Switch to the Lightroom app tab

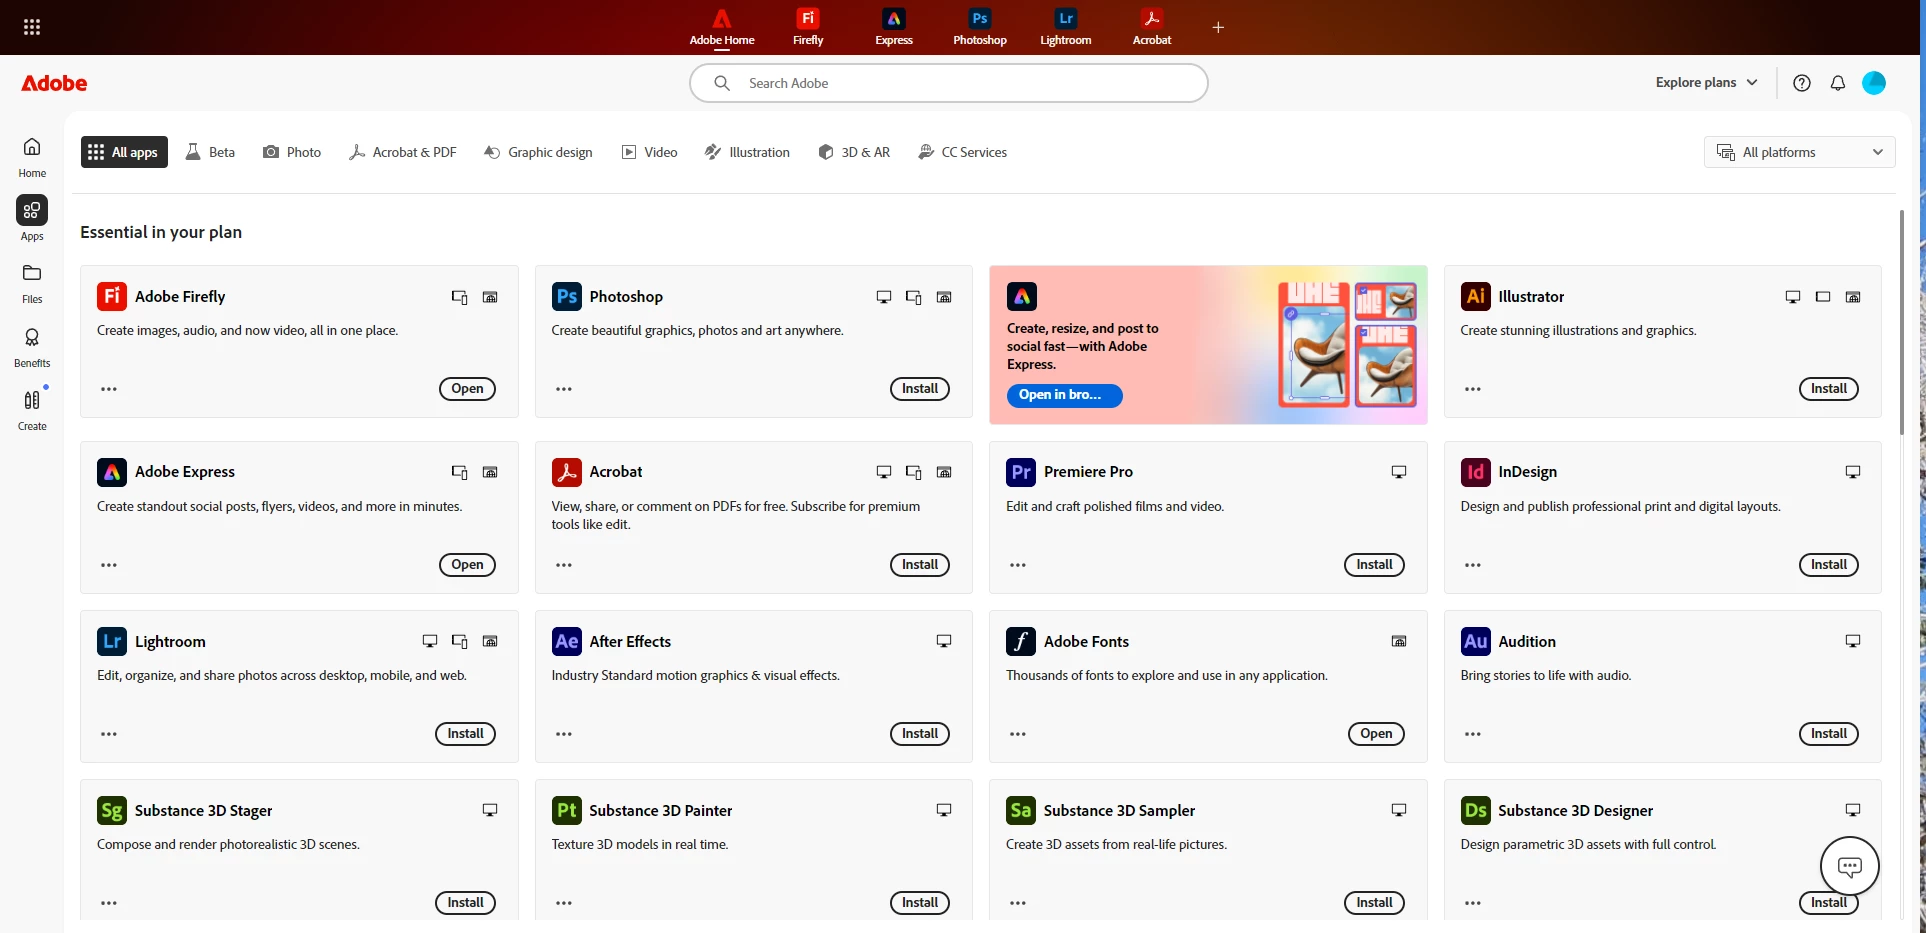1066,27
